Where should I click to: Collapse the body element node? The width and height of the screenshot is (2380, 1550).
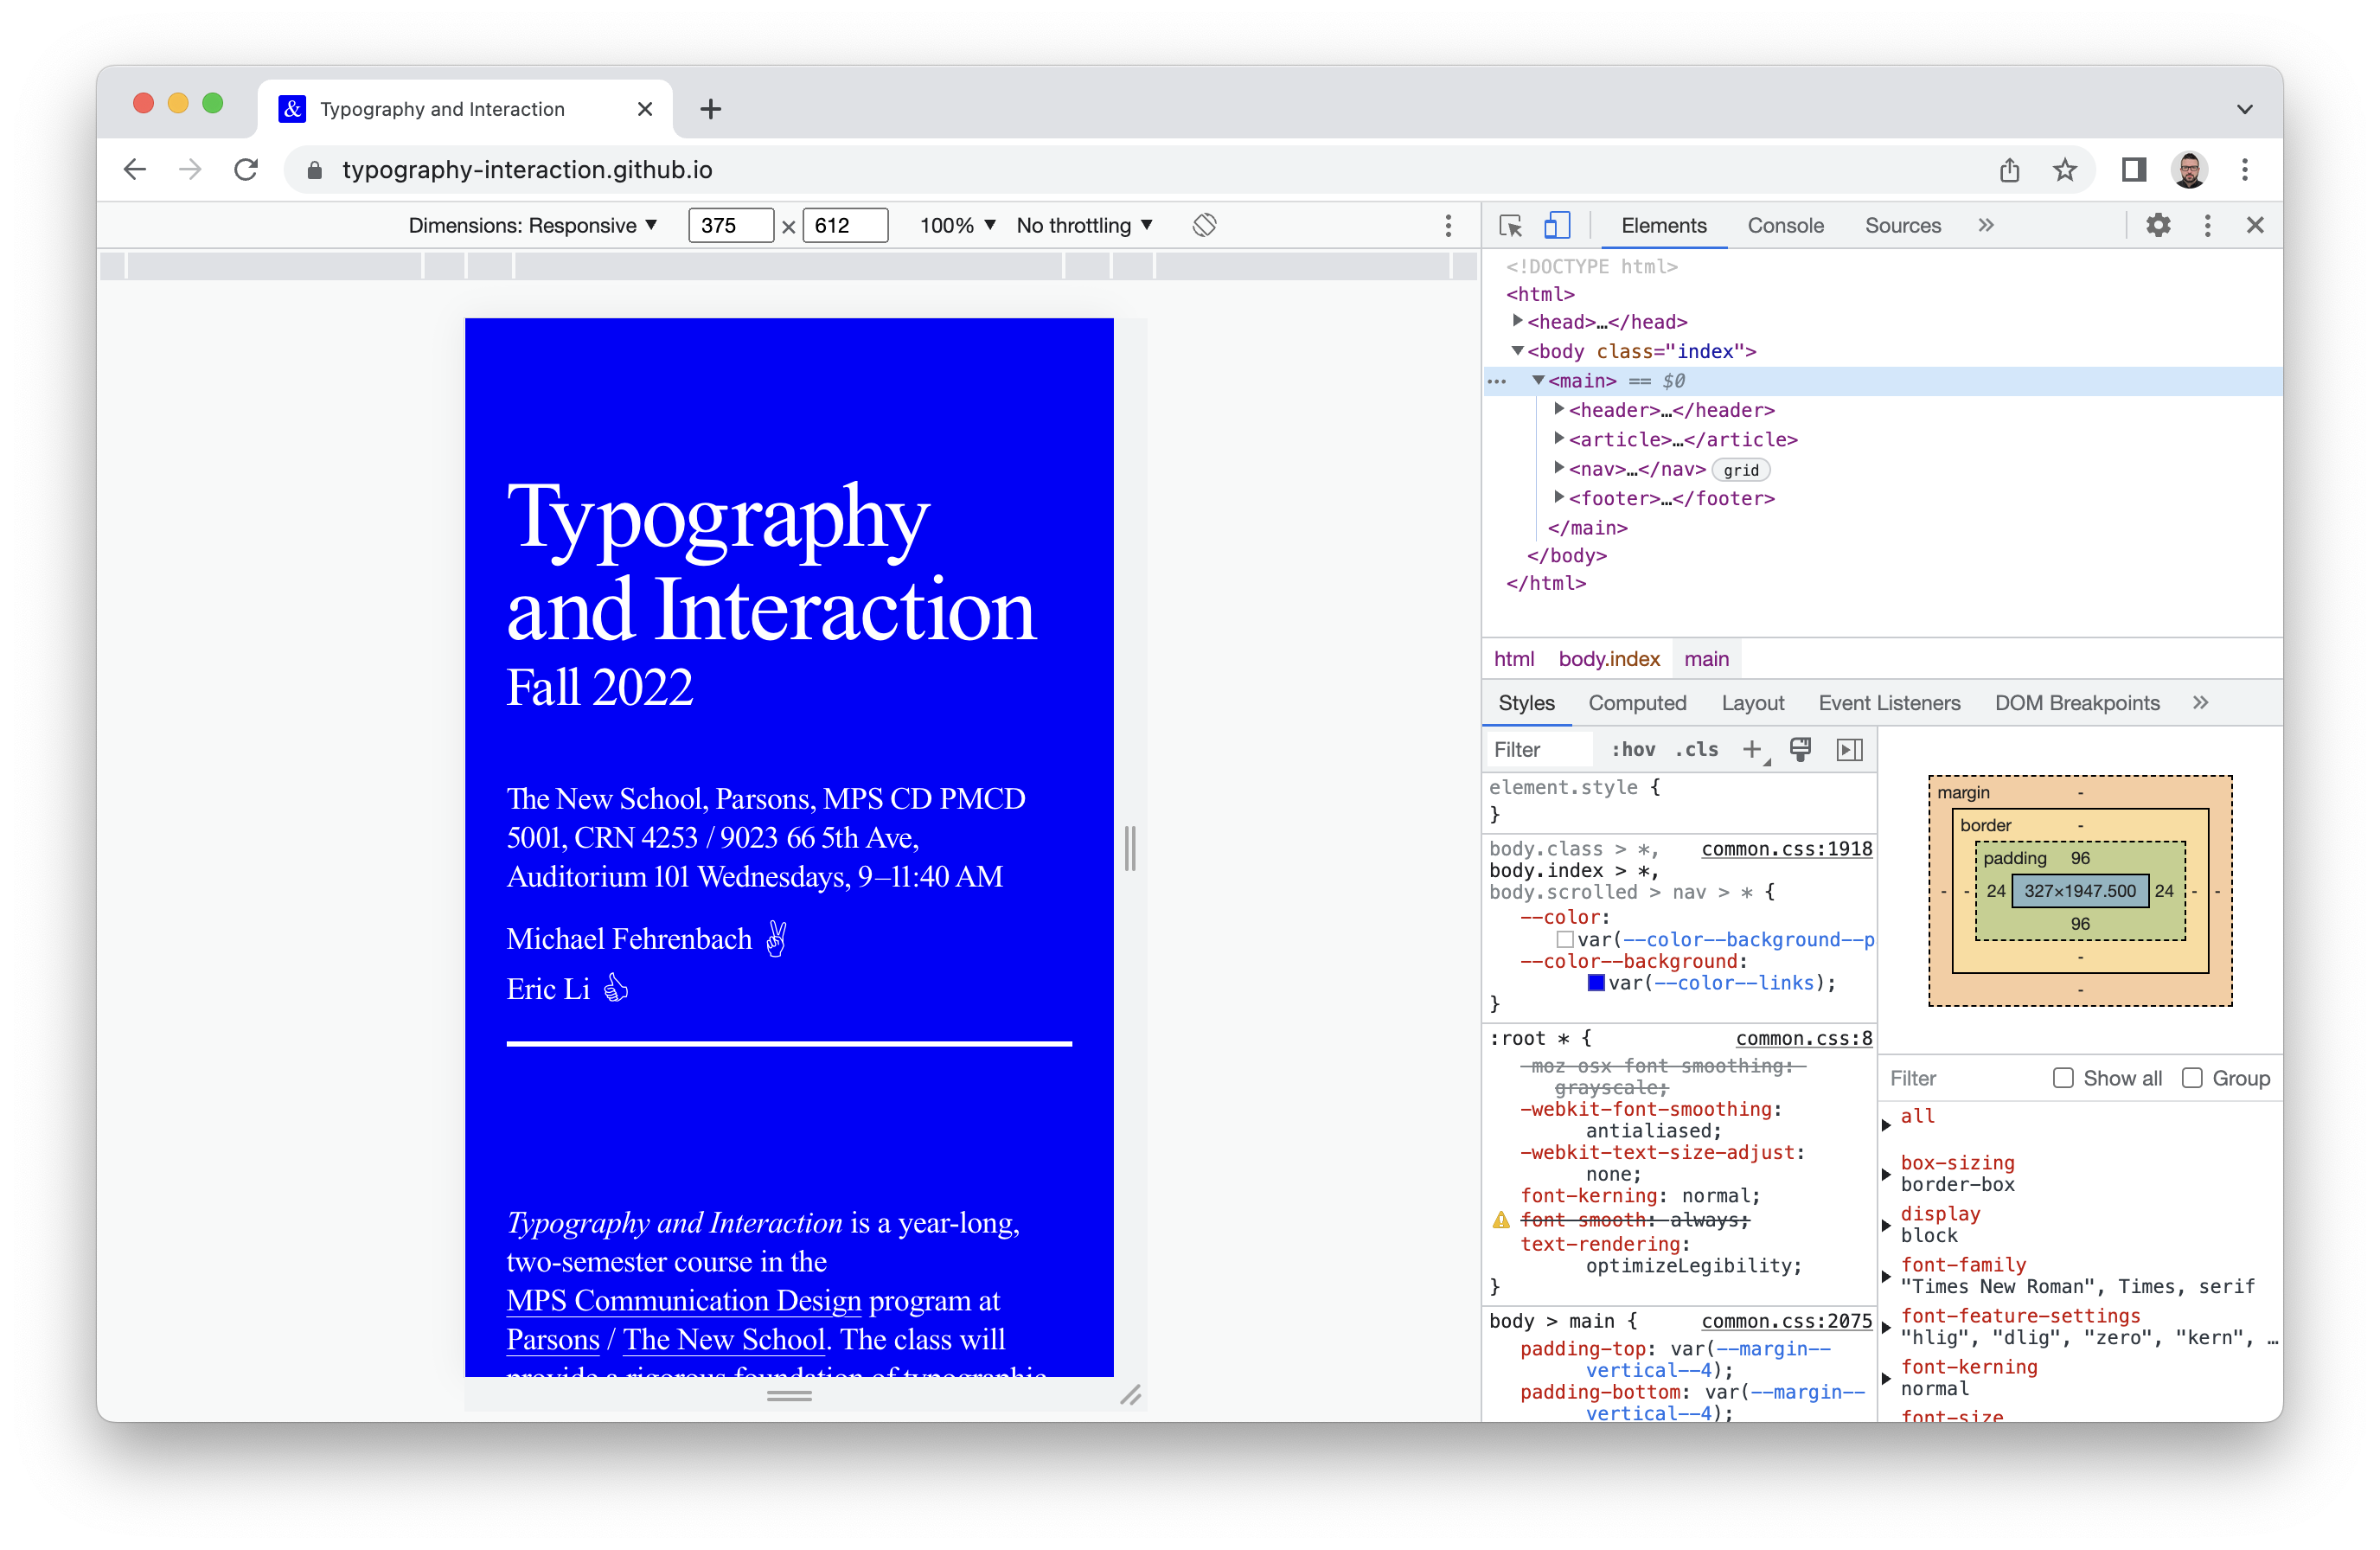pyautogui.click(x=1517, y=351)
